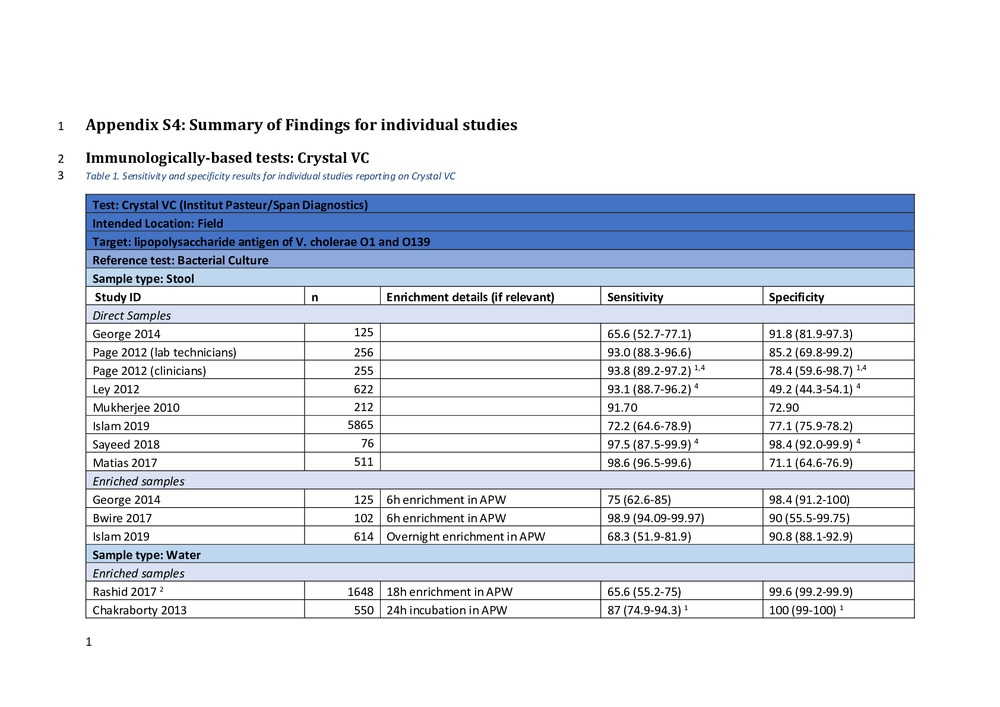
Task: Click the 'Enrichment details (if relevant)' column header
Action: point(470,297)
